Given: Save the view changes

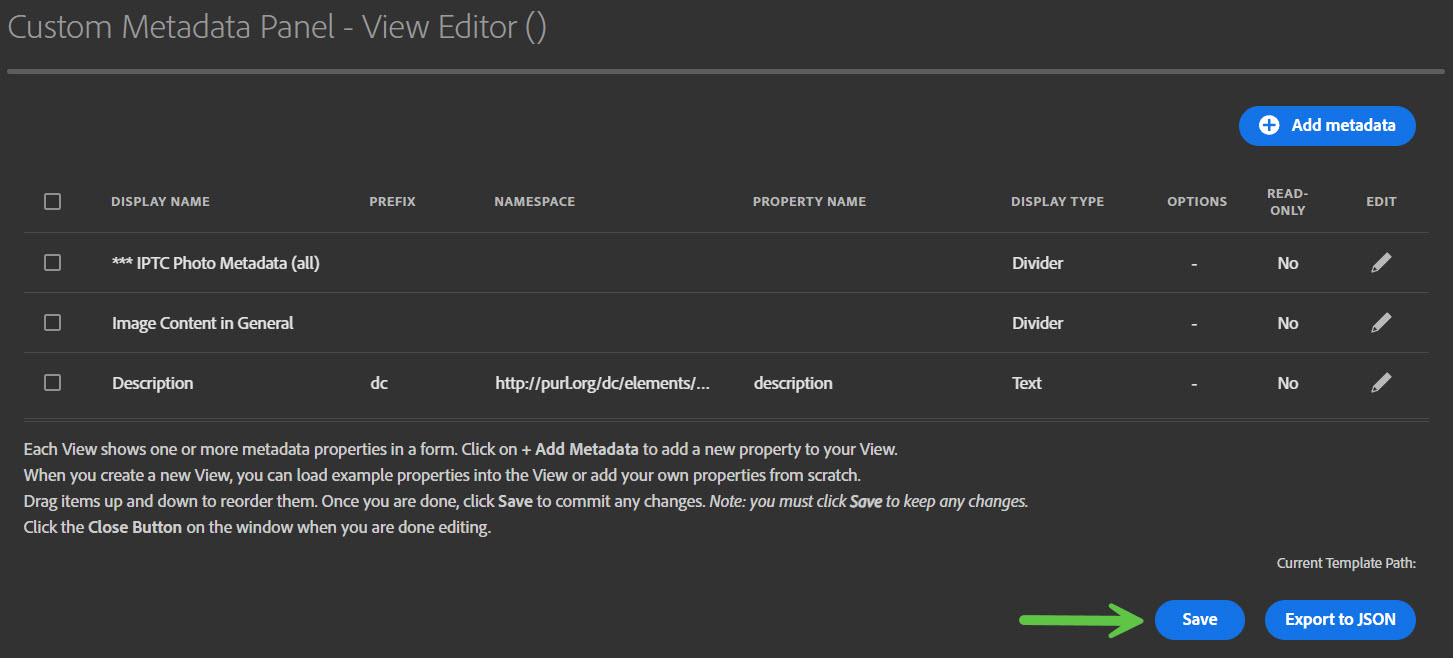Looking at the screenshot, I should click(1199, 620).
